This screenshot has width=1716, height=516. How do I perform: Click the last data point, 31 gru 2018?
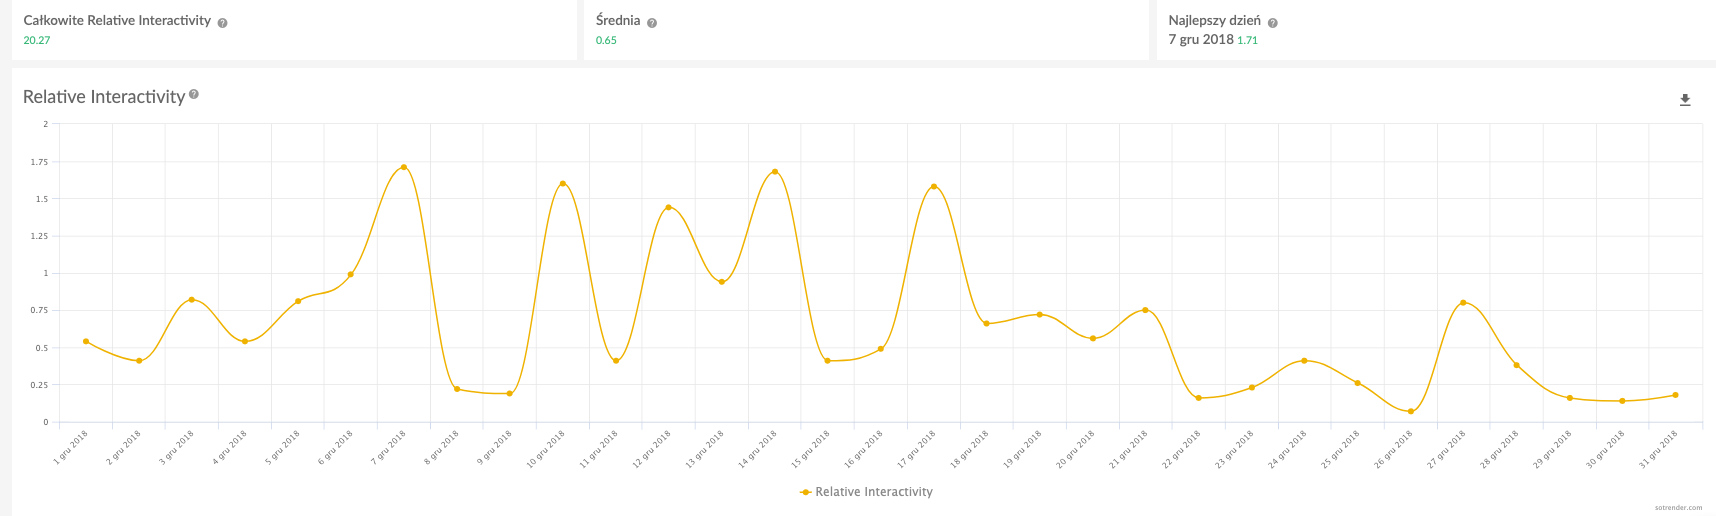(x=1675, y=395)
